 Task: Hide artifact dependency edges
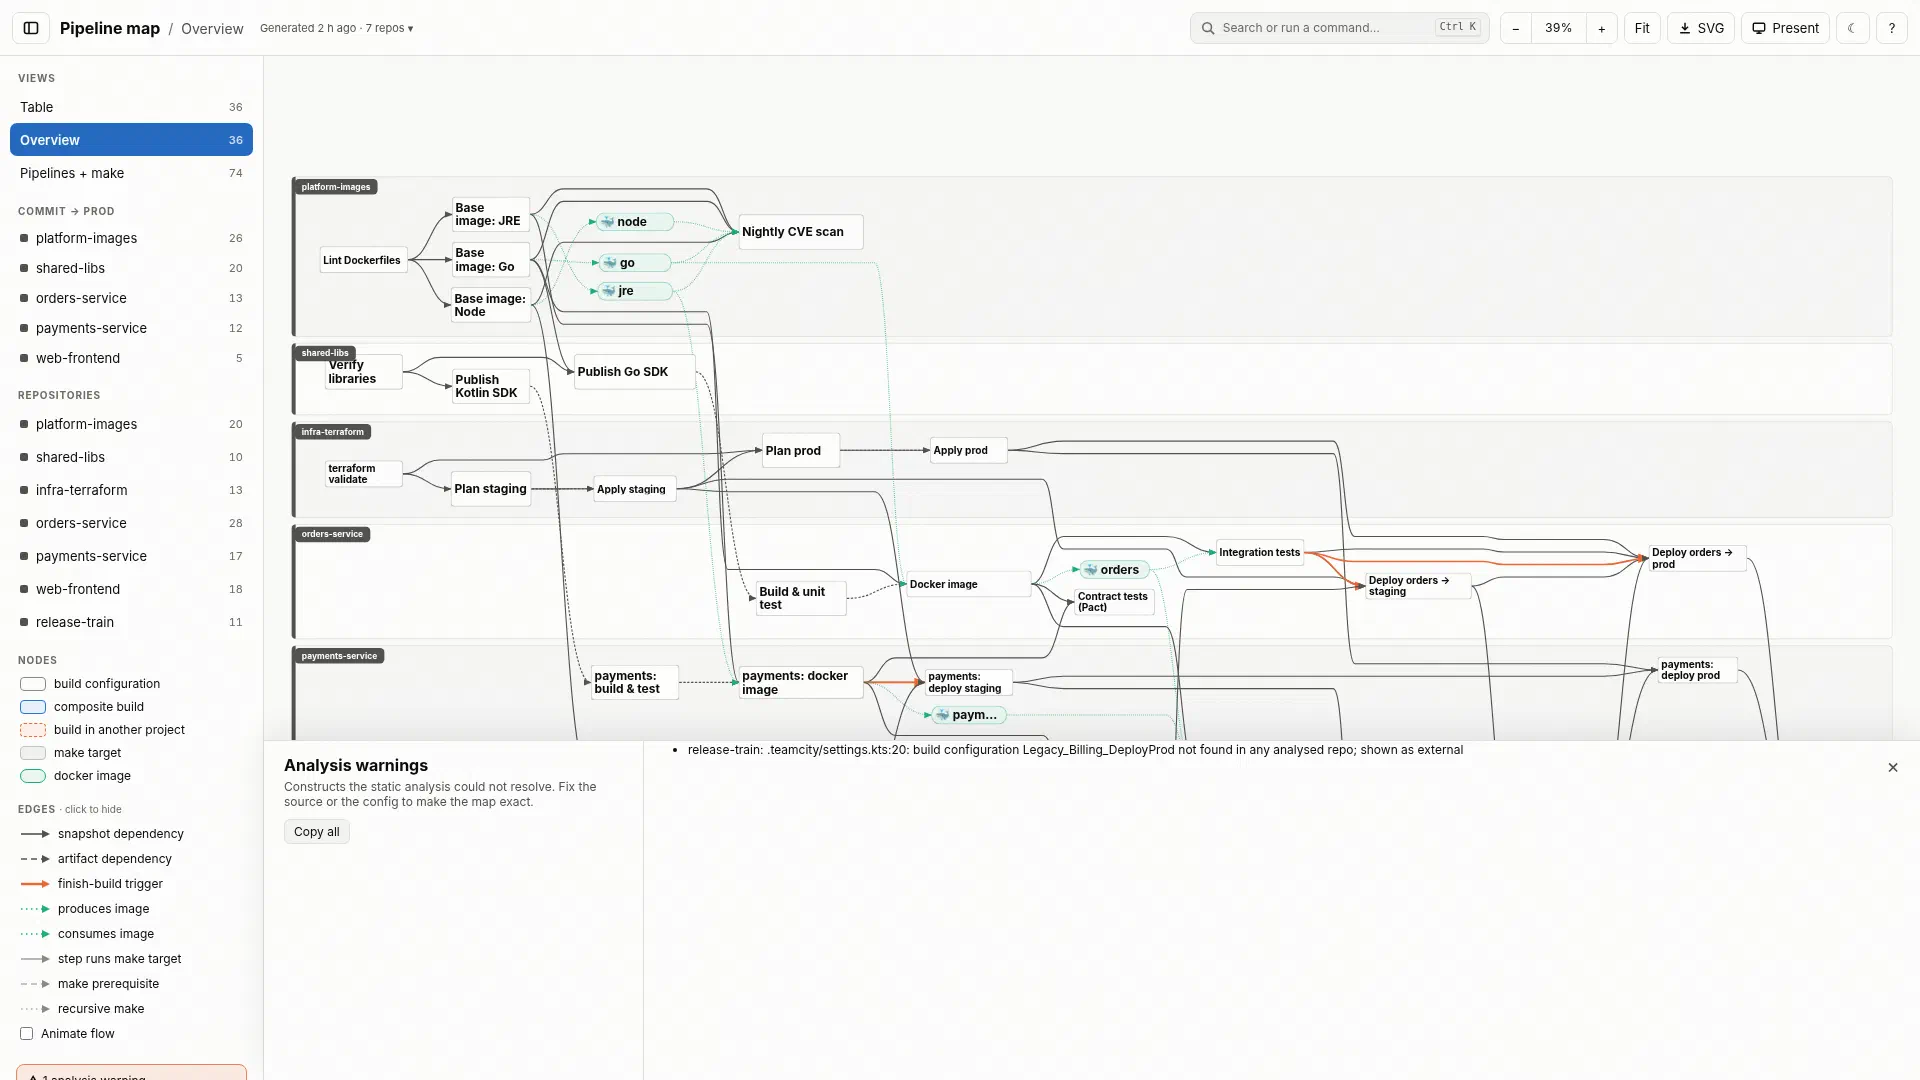96,859
